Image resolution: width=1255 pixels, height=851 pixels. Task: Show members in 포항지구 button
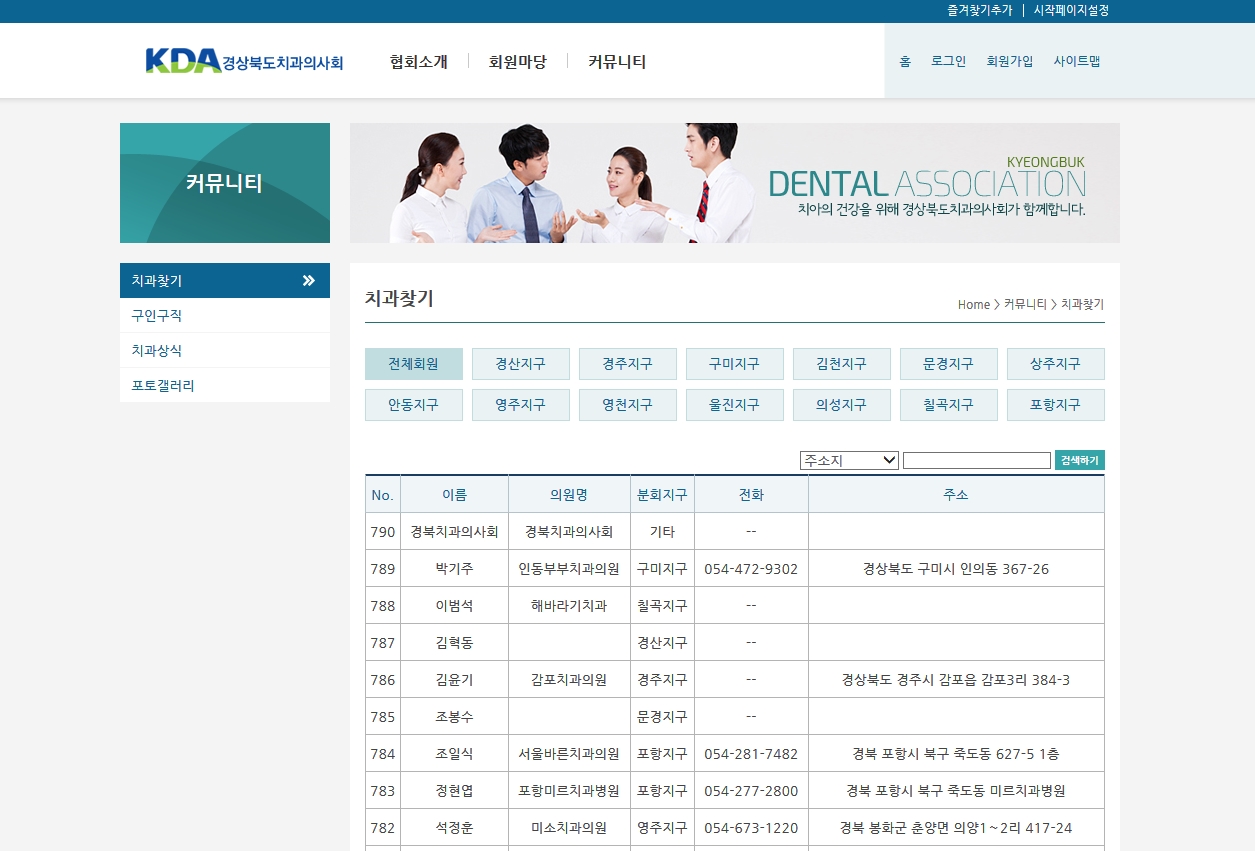pyautogui.click(x=1056, y=405)
